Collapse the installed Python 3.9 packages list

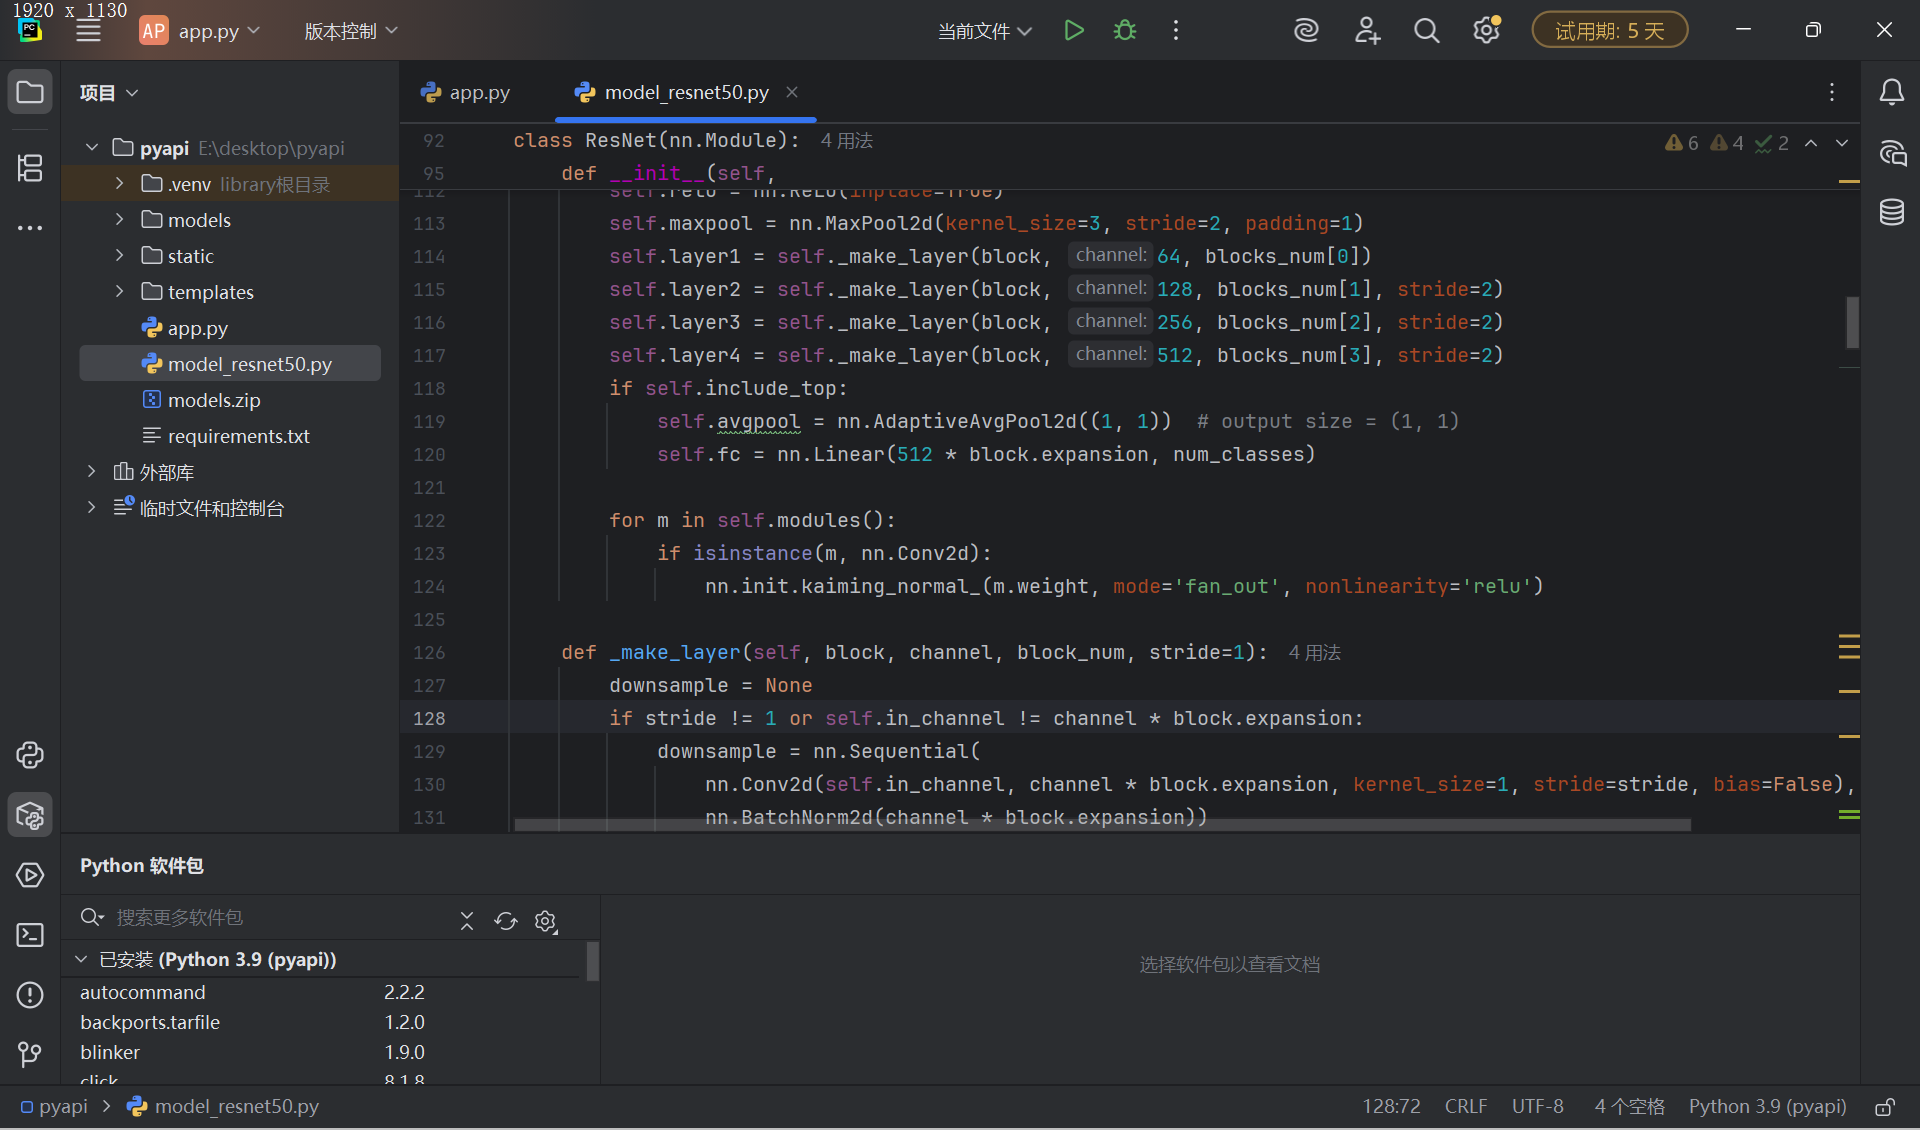(x=81, y=960)
